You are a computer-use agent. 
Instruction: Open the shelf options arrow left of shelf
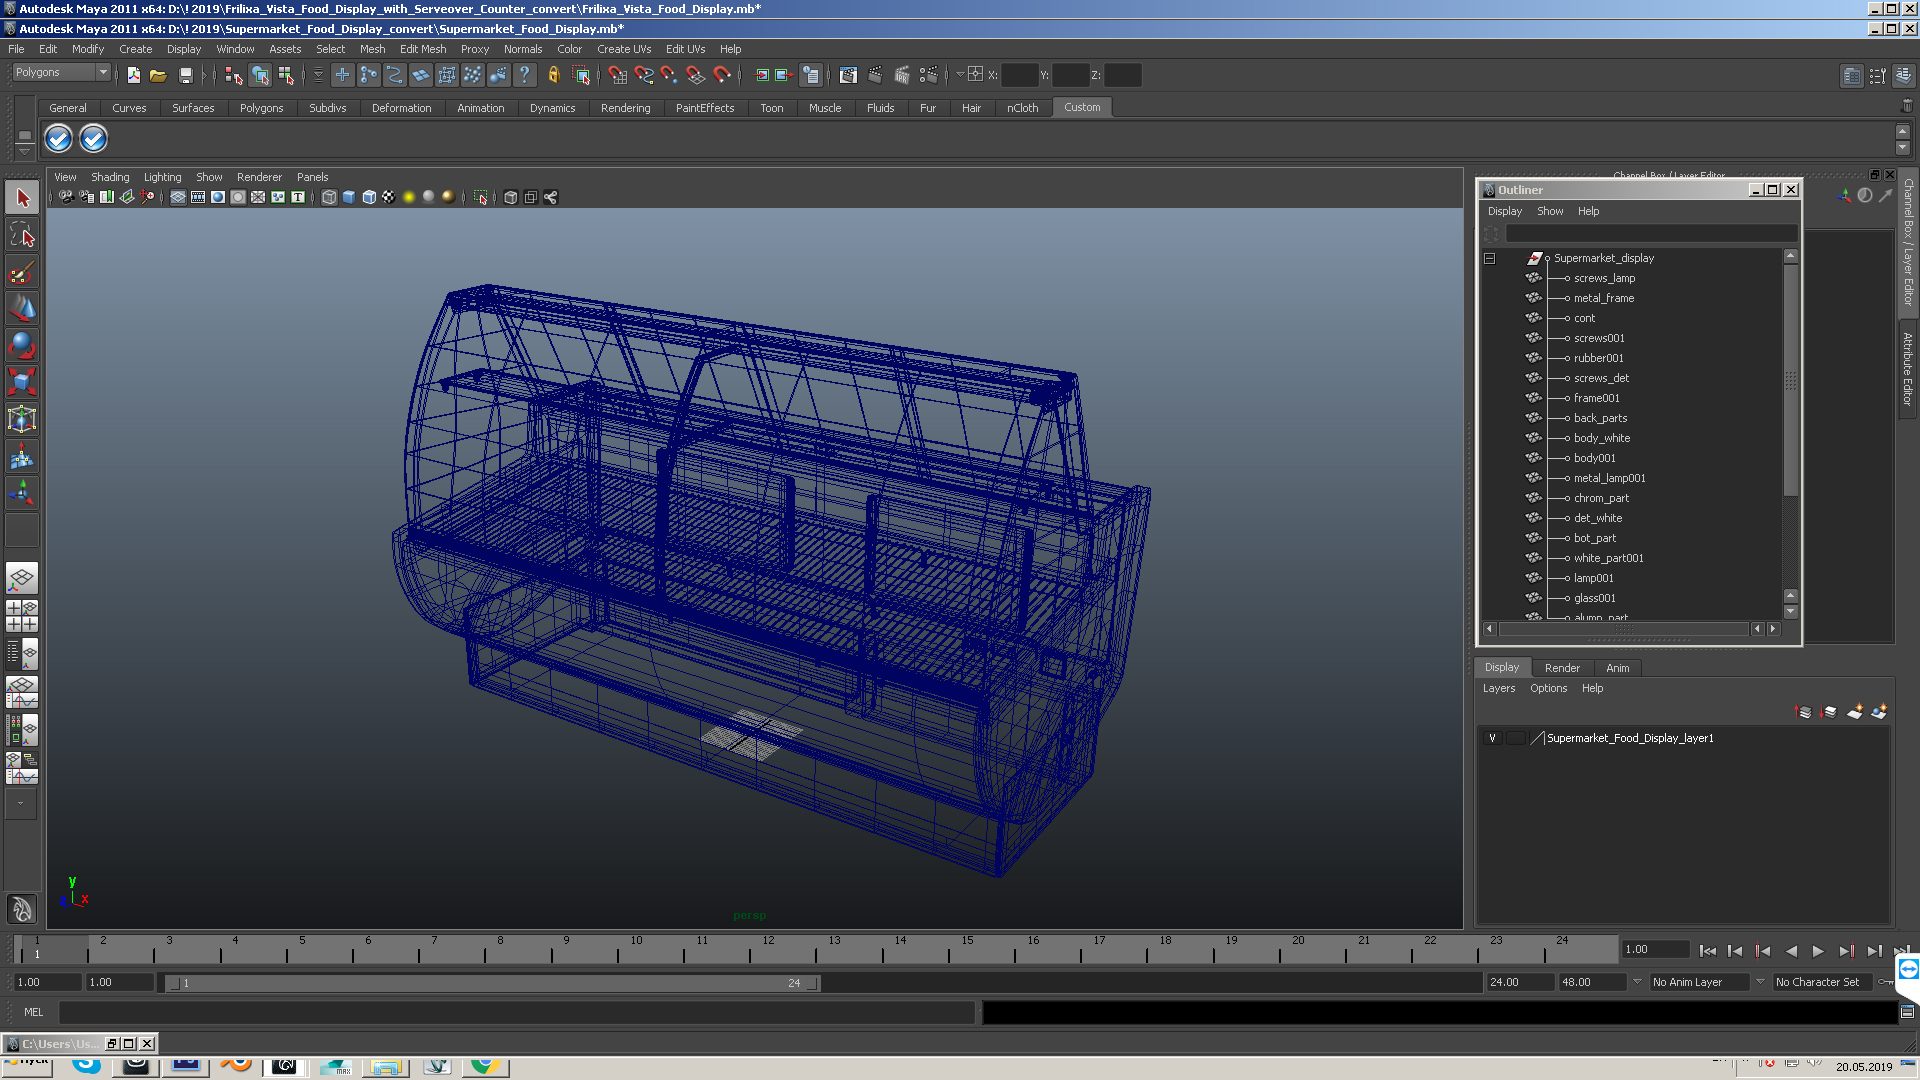[25, 150]
